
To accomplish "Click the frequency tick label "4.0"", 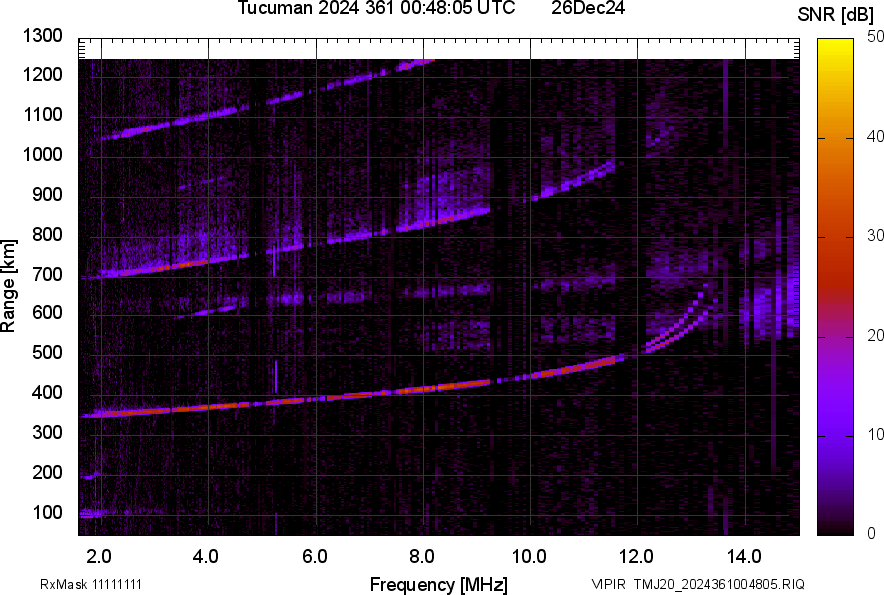I will pyautogui.click(x=205, y=557).
